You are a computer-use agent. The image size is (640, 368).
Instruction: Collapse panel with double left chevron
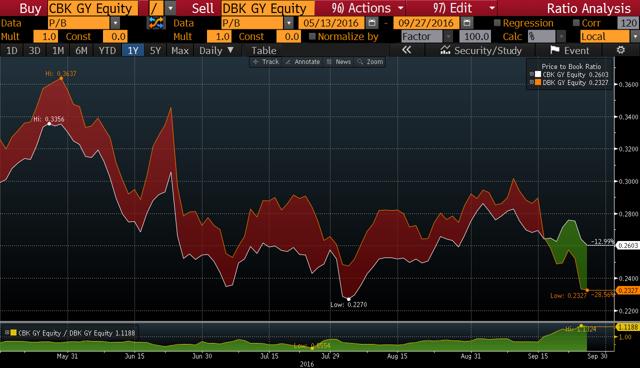[x=406, y=50]
